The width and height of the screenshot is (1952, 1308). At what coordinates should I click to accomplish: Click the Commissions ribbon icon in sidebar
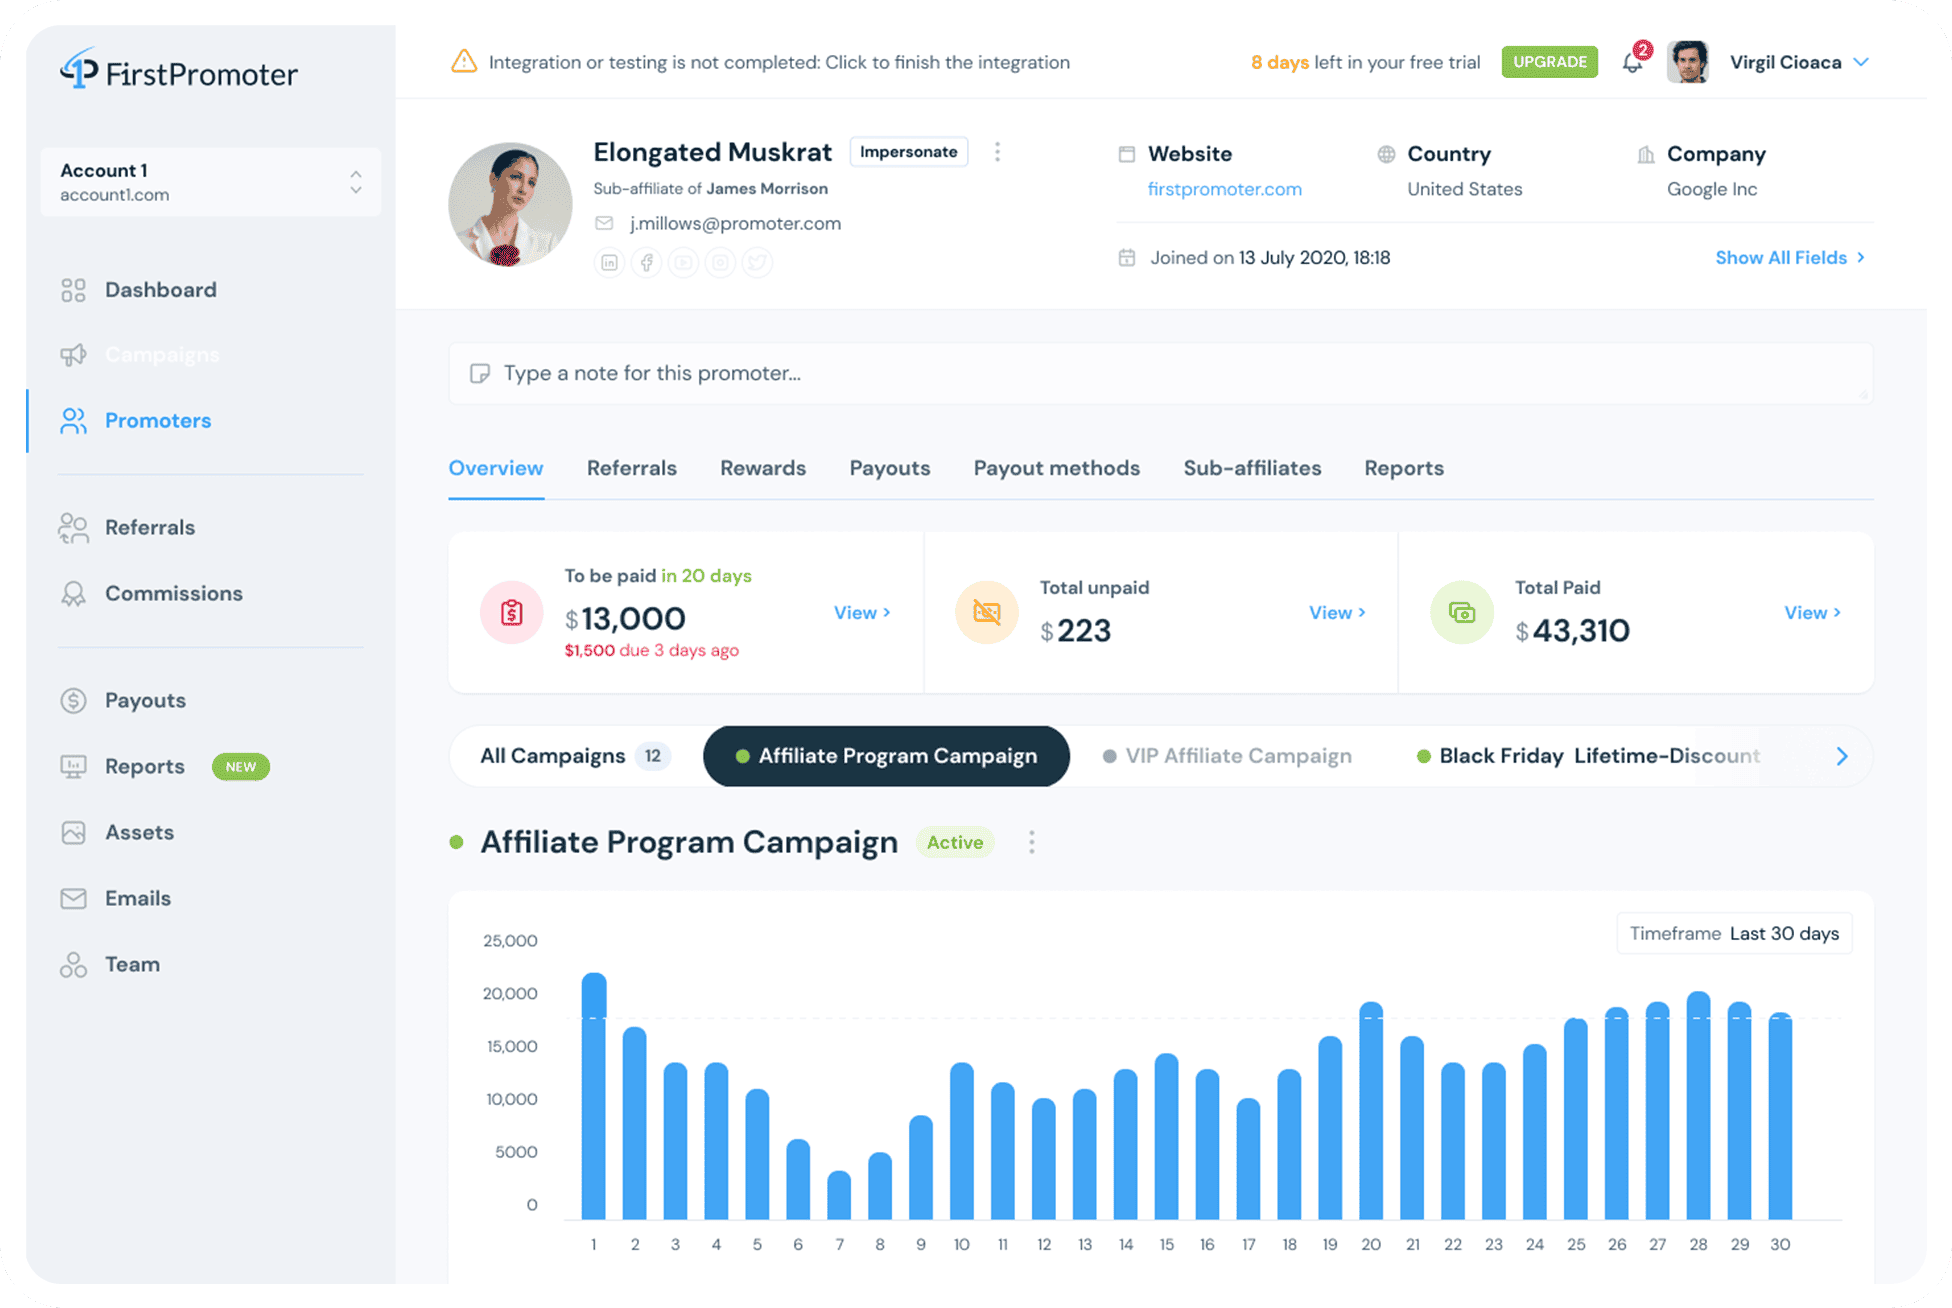[x=73, y=594]
